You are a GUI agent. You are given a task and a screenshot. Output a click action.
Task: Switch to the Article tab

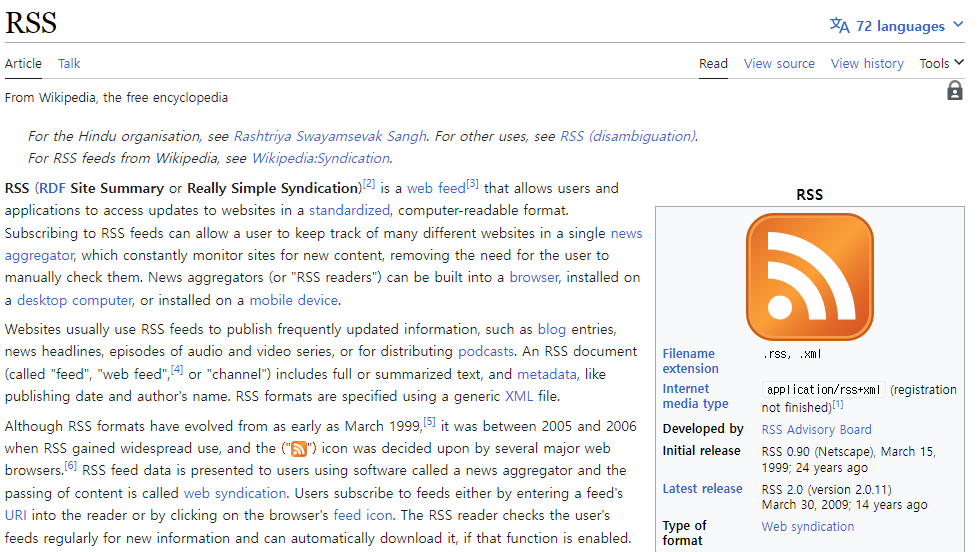click(x=23, y=64)
